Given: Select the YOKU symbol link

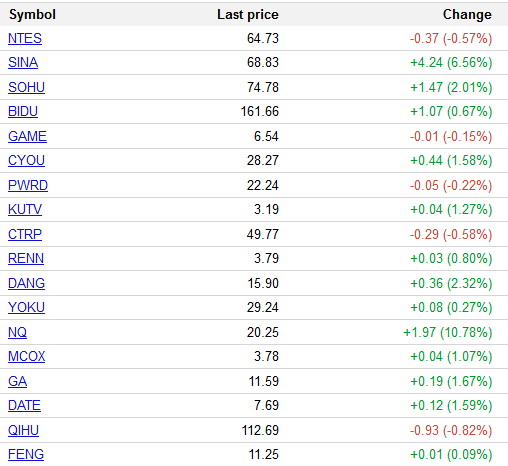Looking at the screenshot, I should [26, 307].
